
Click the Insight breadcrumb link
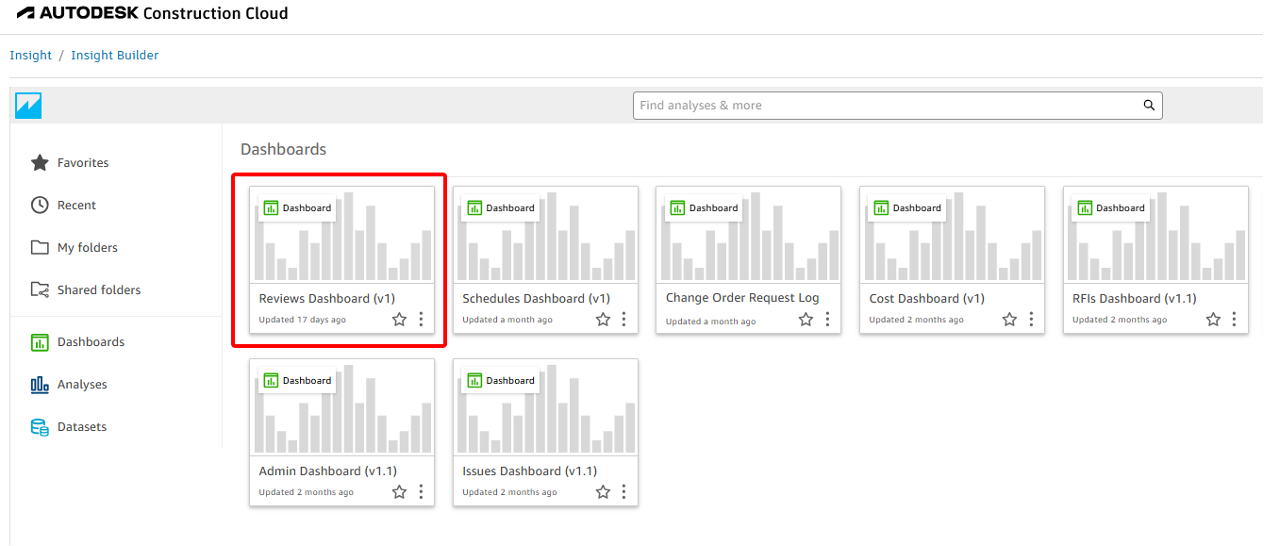point(31,55)
